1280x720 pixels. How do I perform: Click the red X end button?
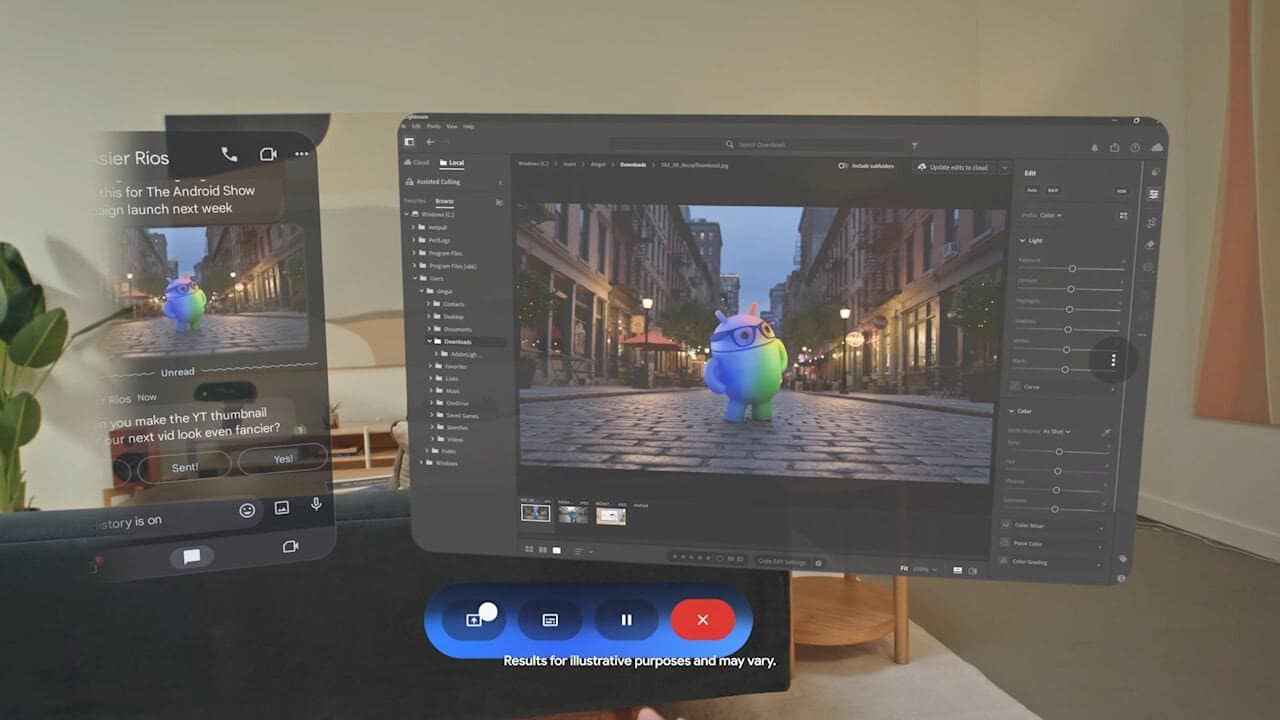click(702, 620)
